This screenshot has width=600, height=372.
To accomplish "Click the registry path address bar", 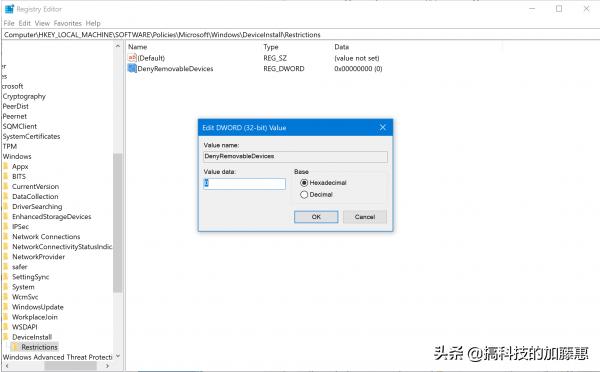I will pos(301,34).
